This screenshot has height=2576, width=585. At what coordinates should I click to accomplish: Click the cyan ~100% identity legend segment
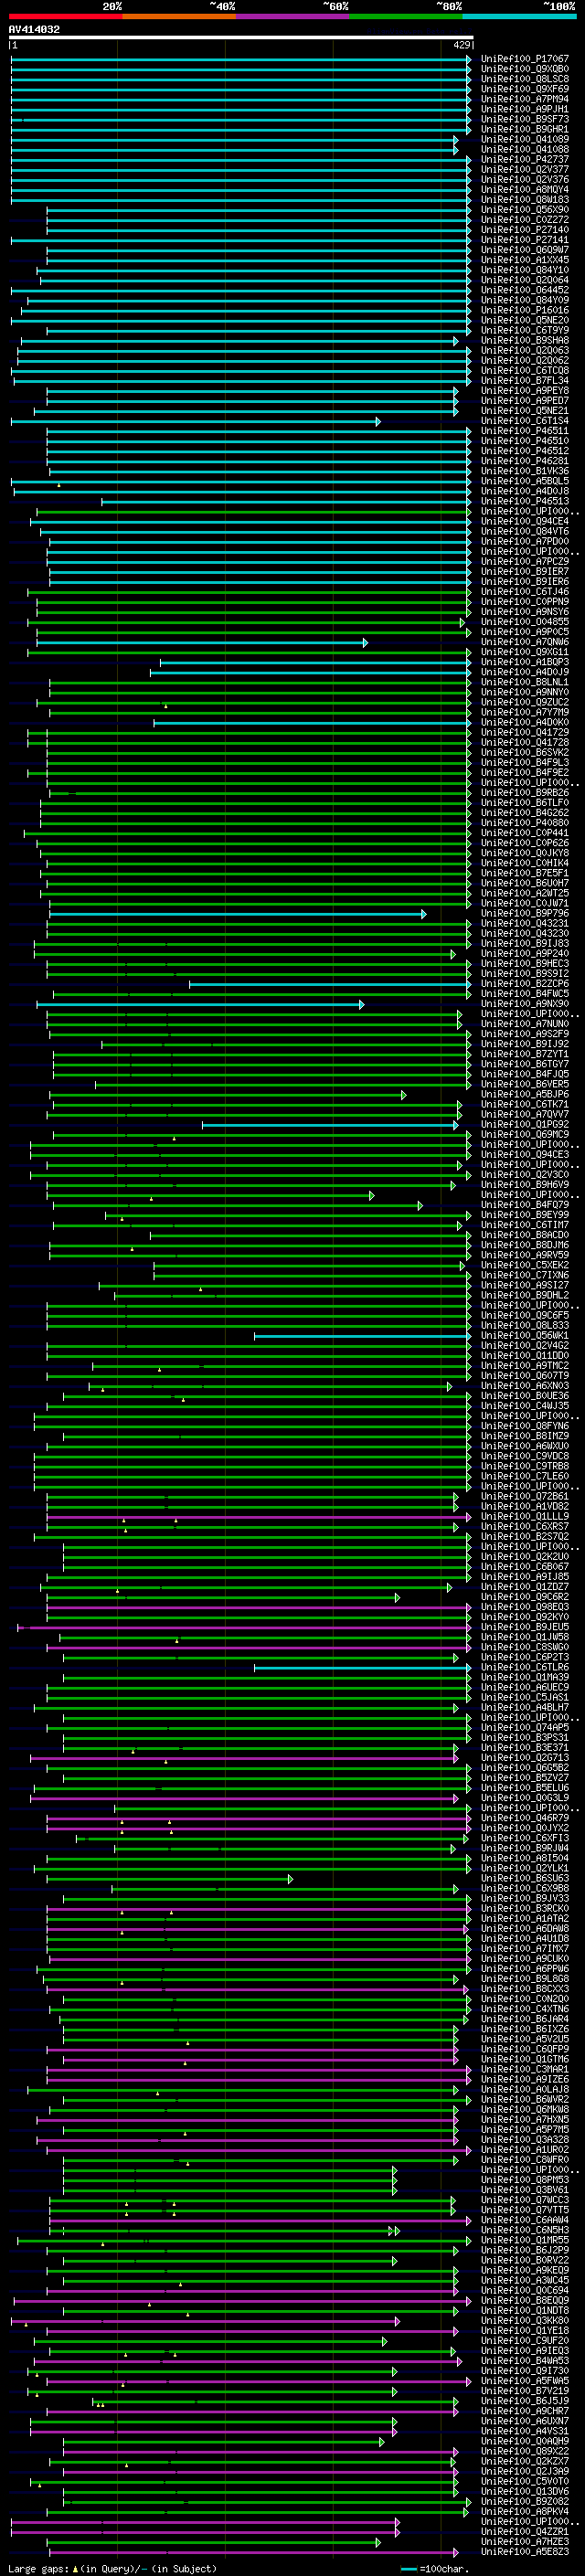(519, 16)
